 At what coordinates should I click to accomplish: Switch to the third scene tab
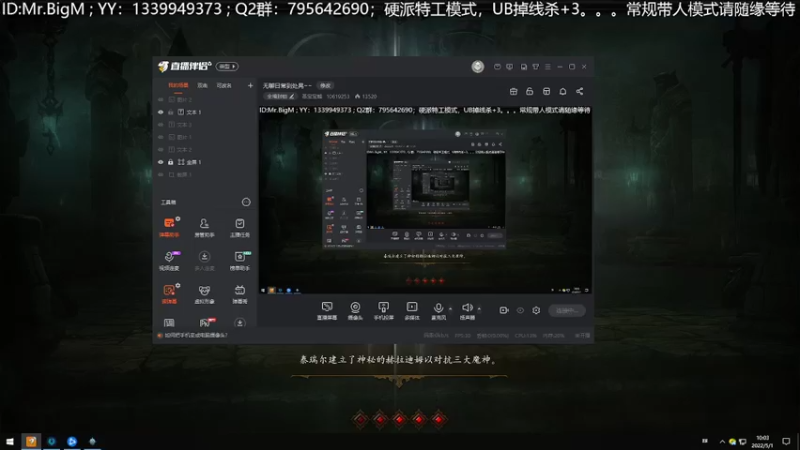(224, 86)
